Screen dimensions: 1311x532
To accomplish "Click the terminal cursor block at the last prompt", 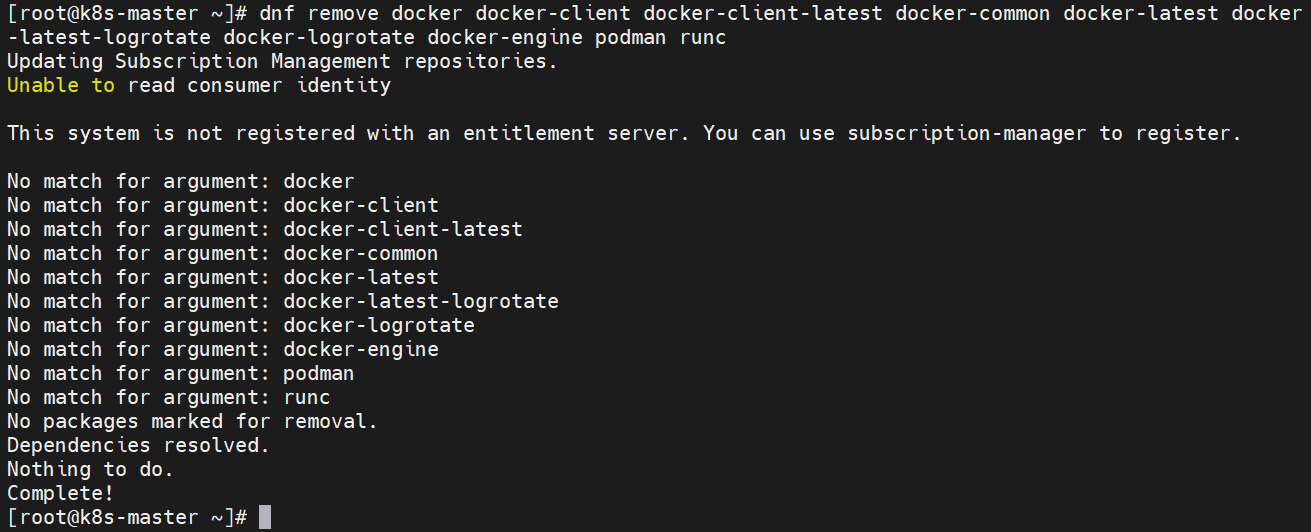I will pyautogui.click(x=264, y=517).
